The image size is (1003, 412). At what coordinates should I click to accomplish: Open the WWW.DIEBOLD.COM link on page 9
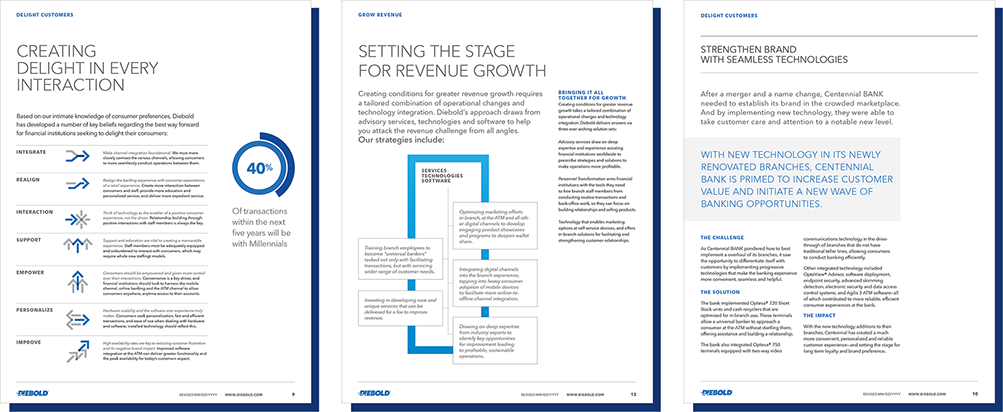243,395
